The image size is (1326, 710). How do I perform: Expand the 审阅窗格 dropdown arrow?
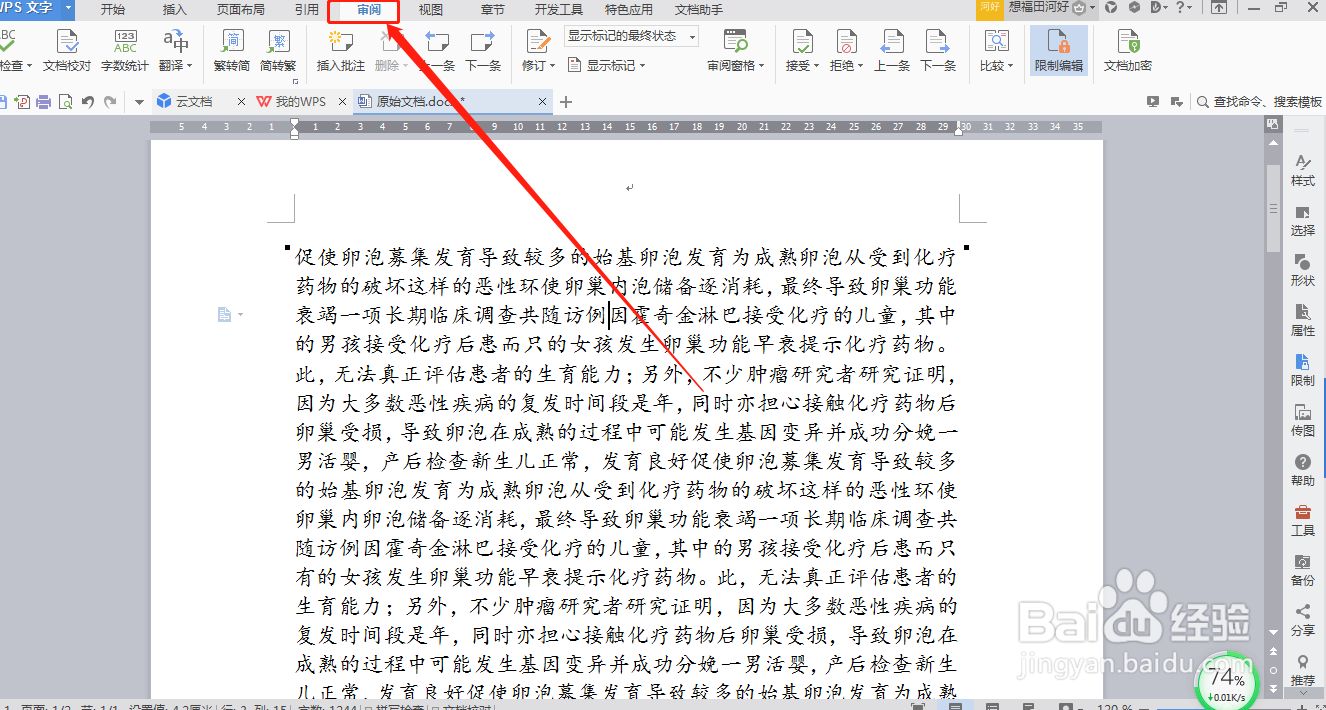[x=762, y=66]
